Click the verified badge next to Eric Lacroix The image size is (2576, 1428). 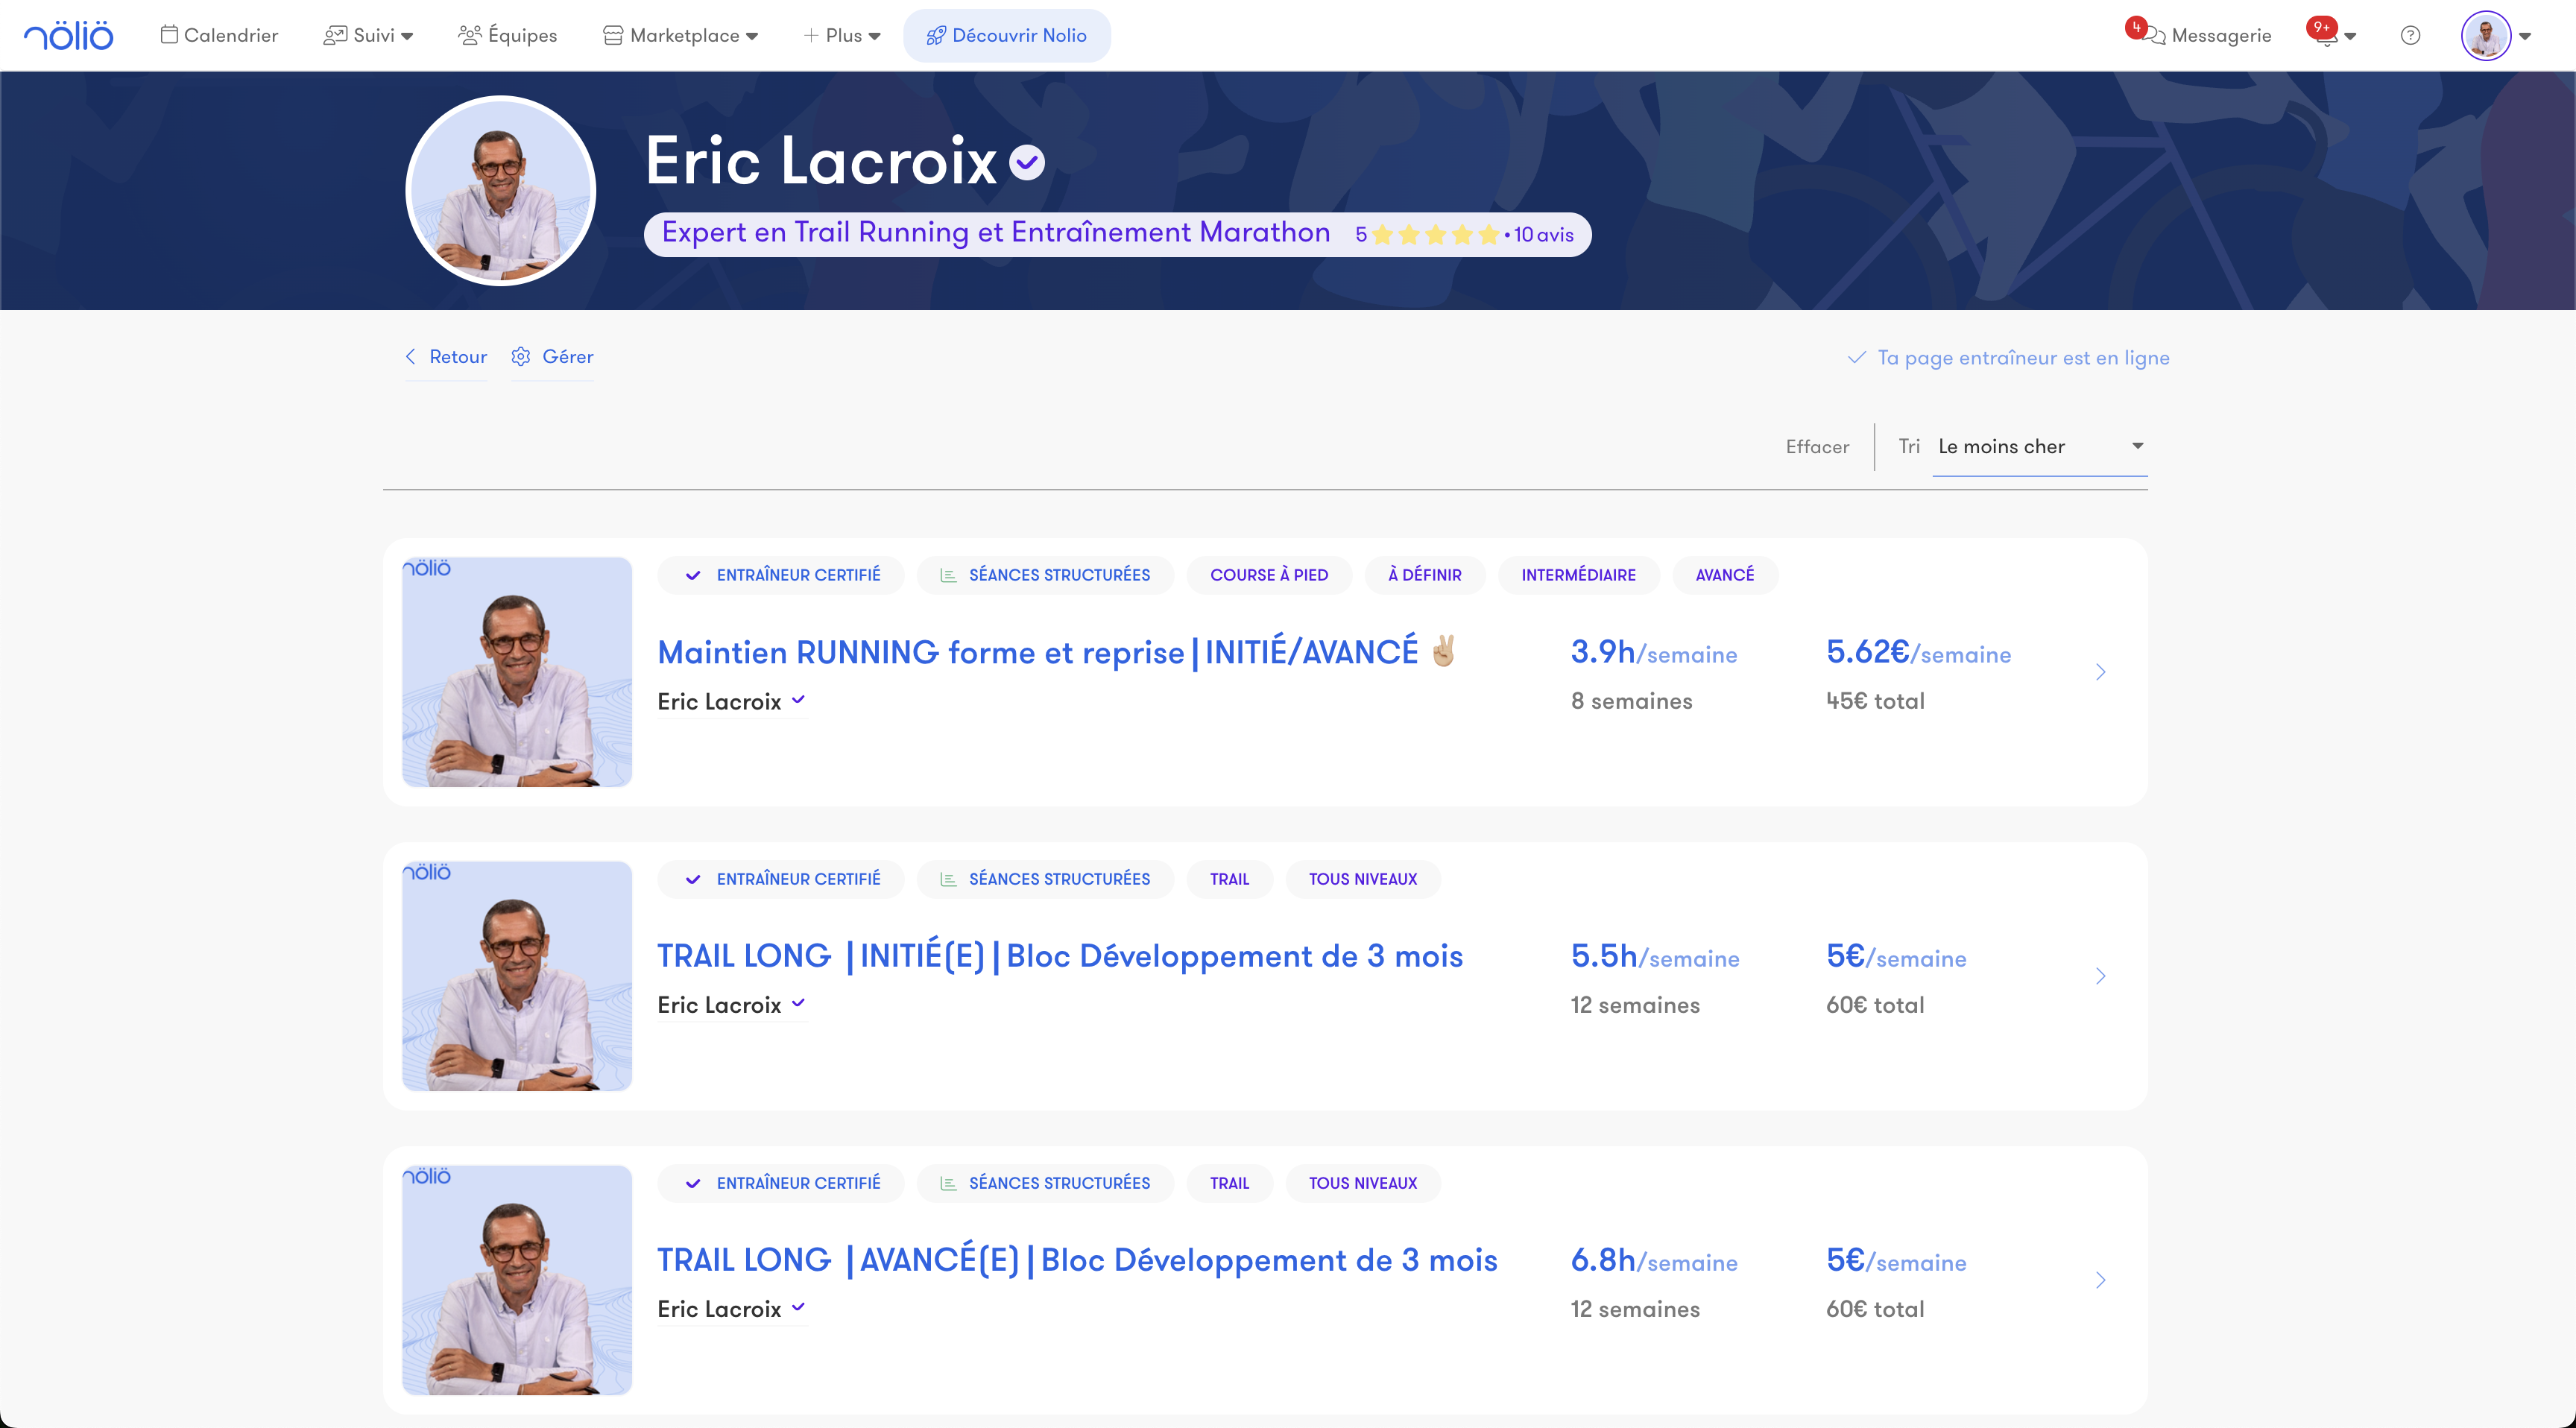(1027, 162)
